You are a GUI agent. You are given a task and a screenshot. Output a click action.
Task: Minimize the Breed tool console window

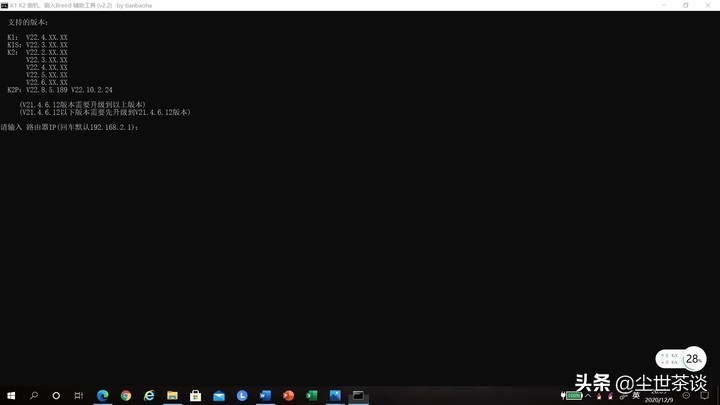point(664,6)
